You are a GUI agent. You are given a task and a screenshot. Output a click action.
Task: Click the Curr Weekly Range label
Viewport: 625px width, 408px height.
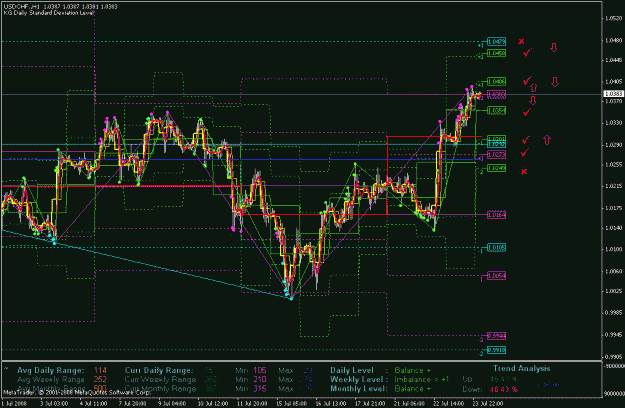click(160, 379)
